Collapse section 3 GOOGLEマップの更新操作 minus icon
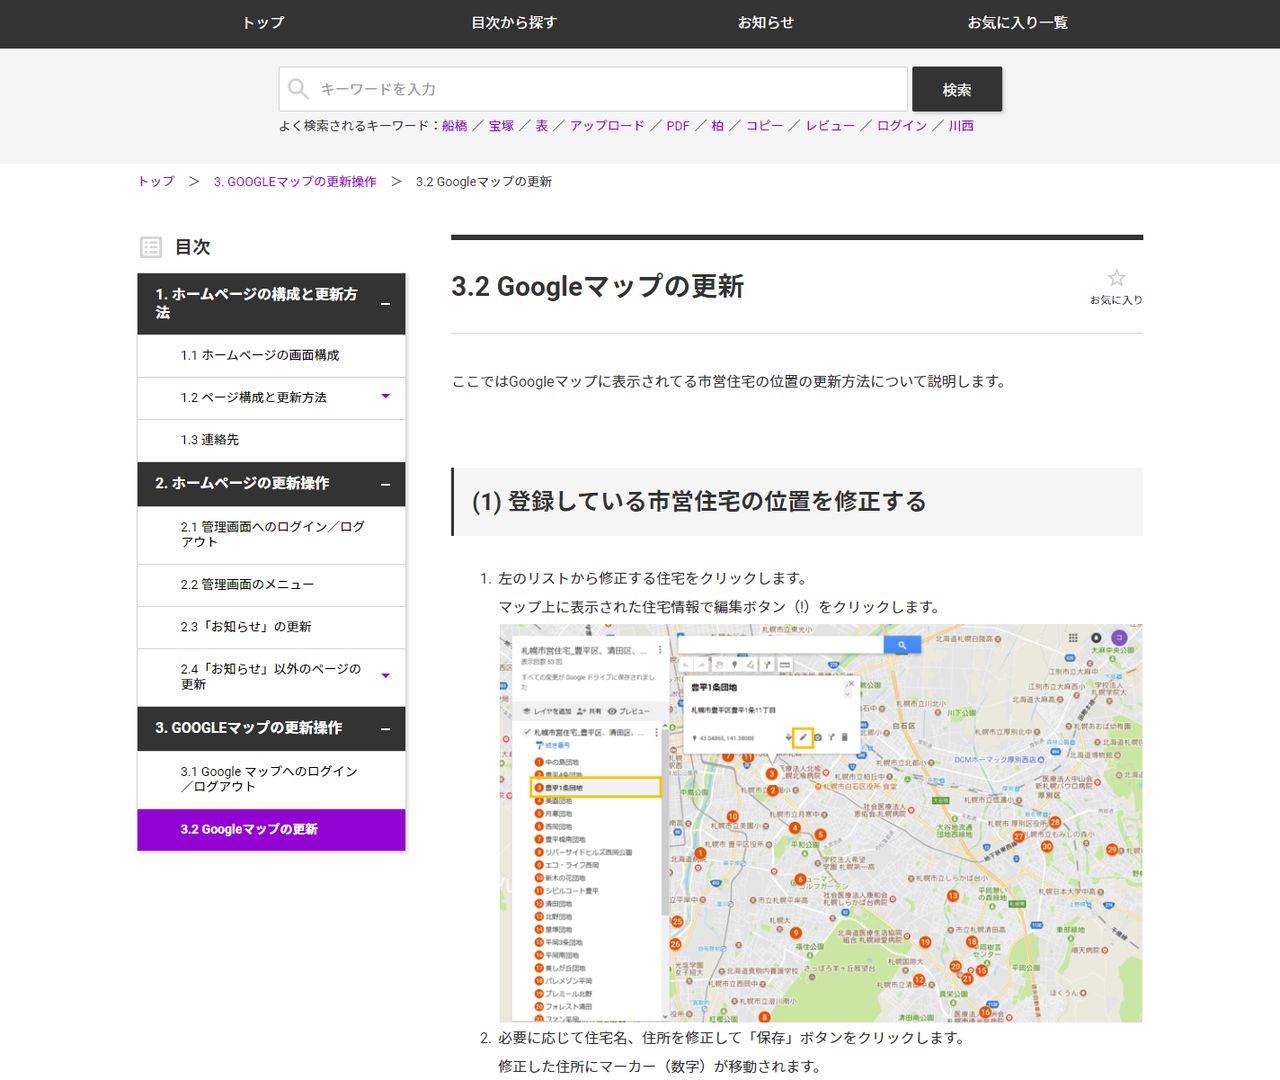Image resolution: width=1280 pixels, height=1080 pixels. (x=385, y=729)
